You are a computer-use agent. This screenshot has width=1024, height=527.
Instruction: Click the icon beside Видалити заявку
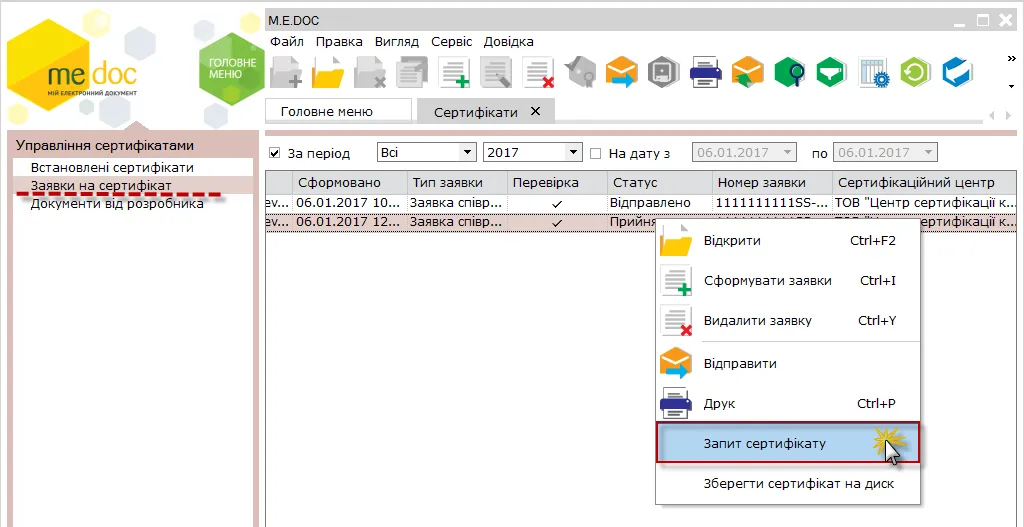676,321
